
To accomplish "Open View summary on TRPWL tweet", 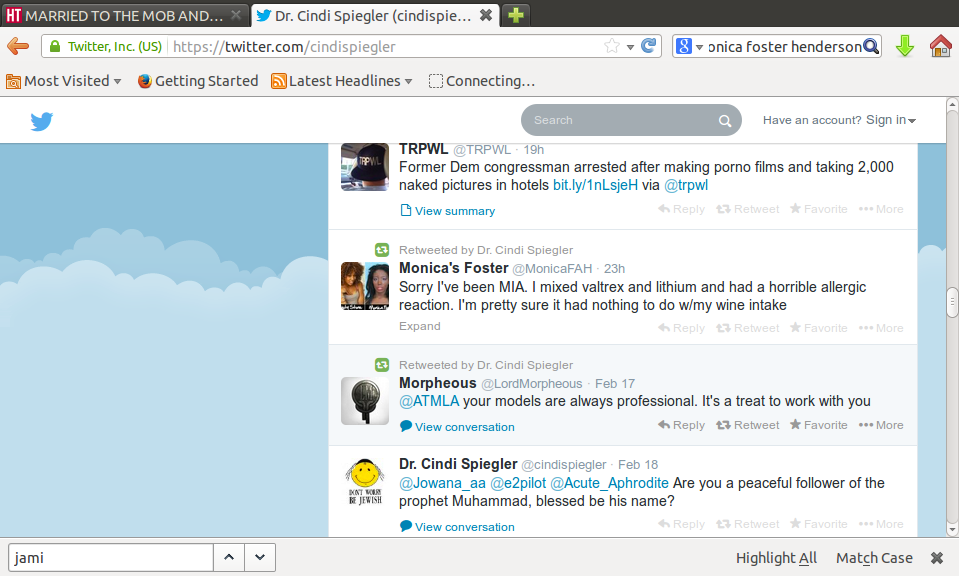I will tap(447, 211).
